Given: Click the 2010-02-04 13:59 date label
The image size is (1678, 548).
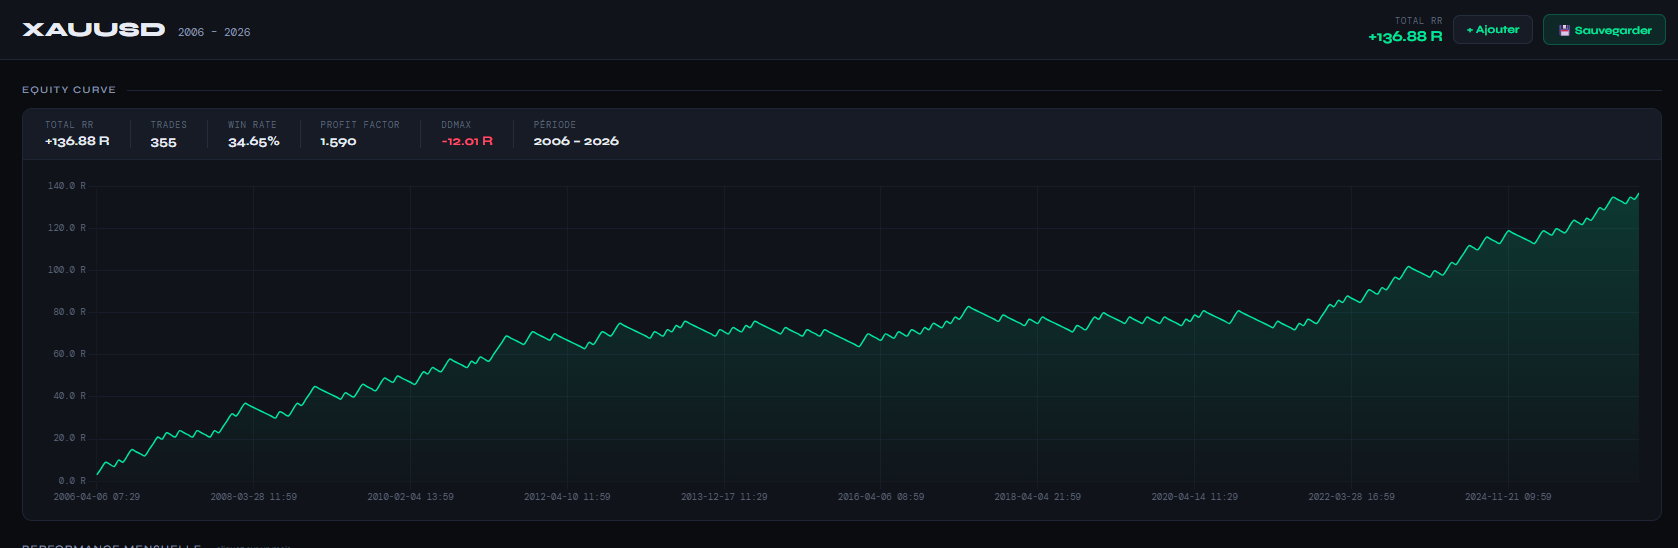Looking at the screenshot, I should click(410, 497).
